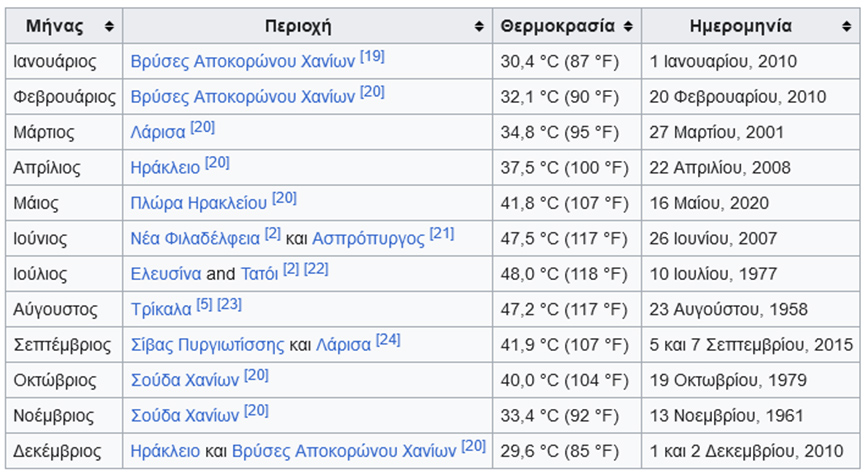This screenshot has height=474, width=868.
Task: Sort by Θερμοκρασία using its arrows
Action: 628,26
